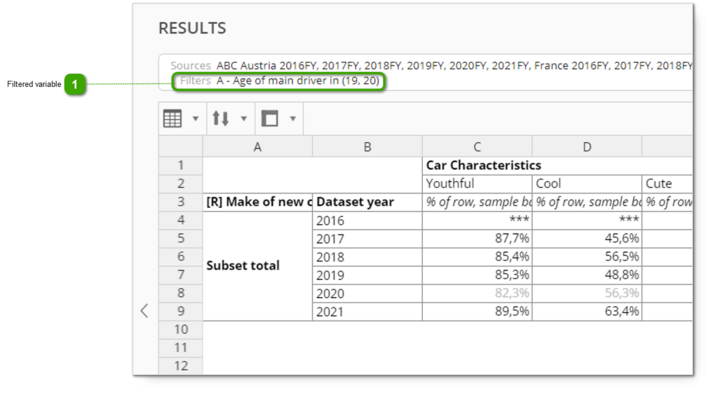711x393 pixels.
Task: Click the Dataset year cell
Action: (x=367, y=202)
